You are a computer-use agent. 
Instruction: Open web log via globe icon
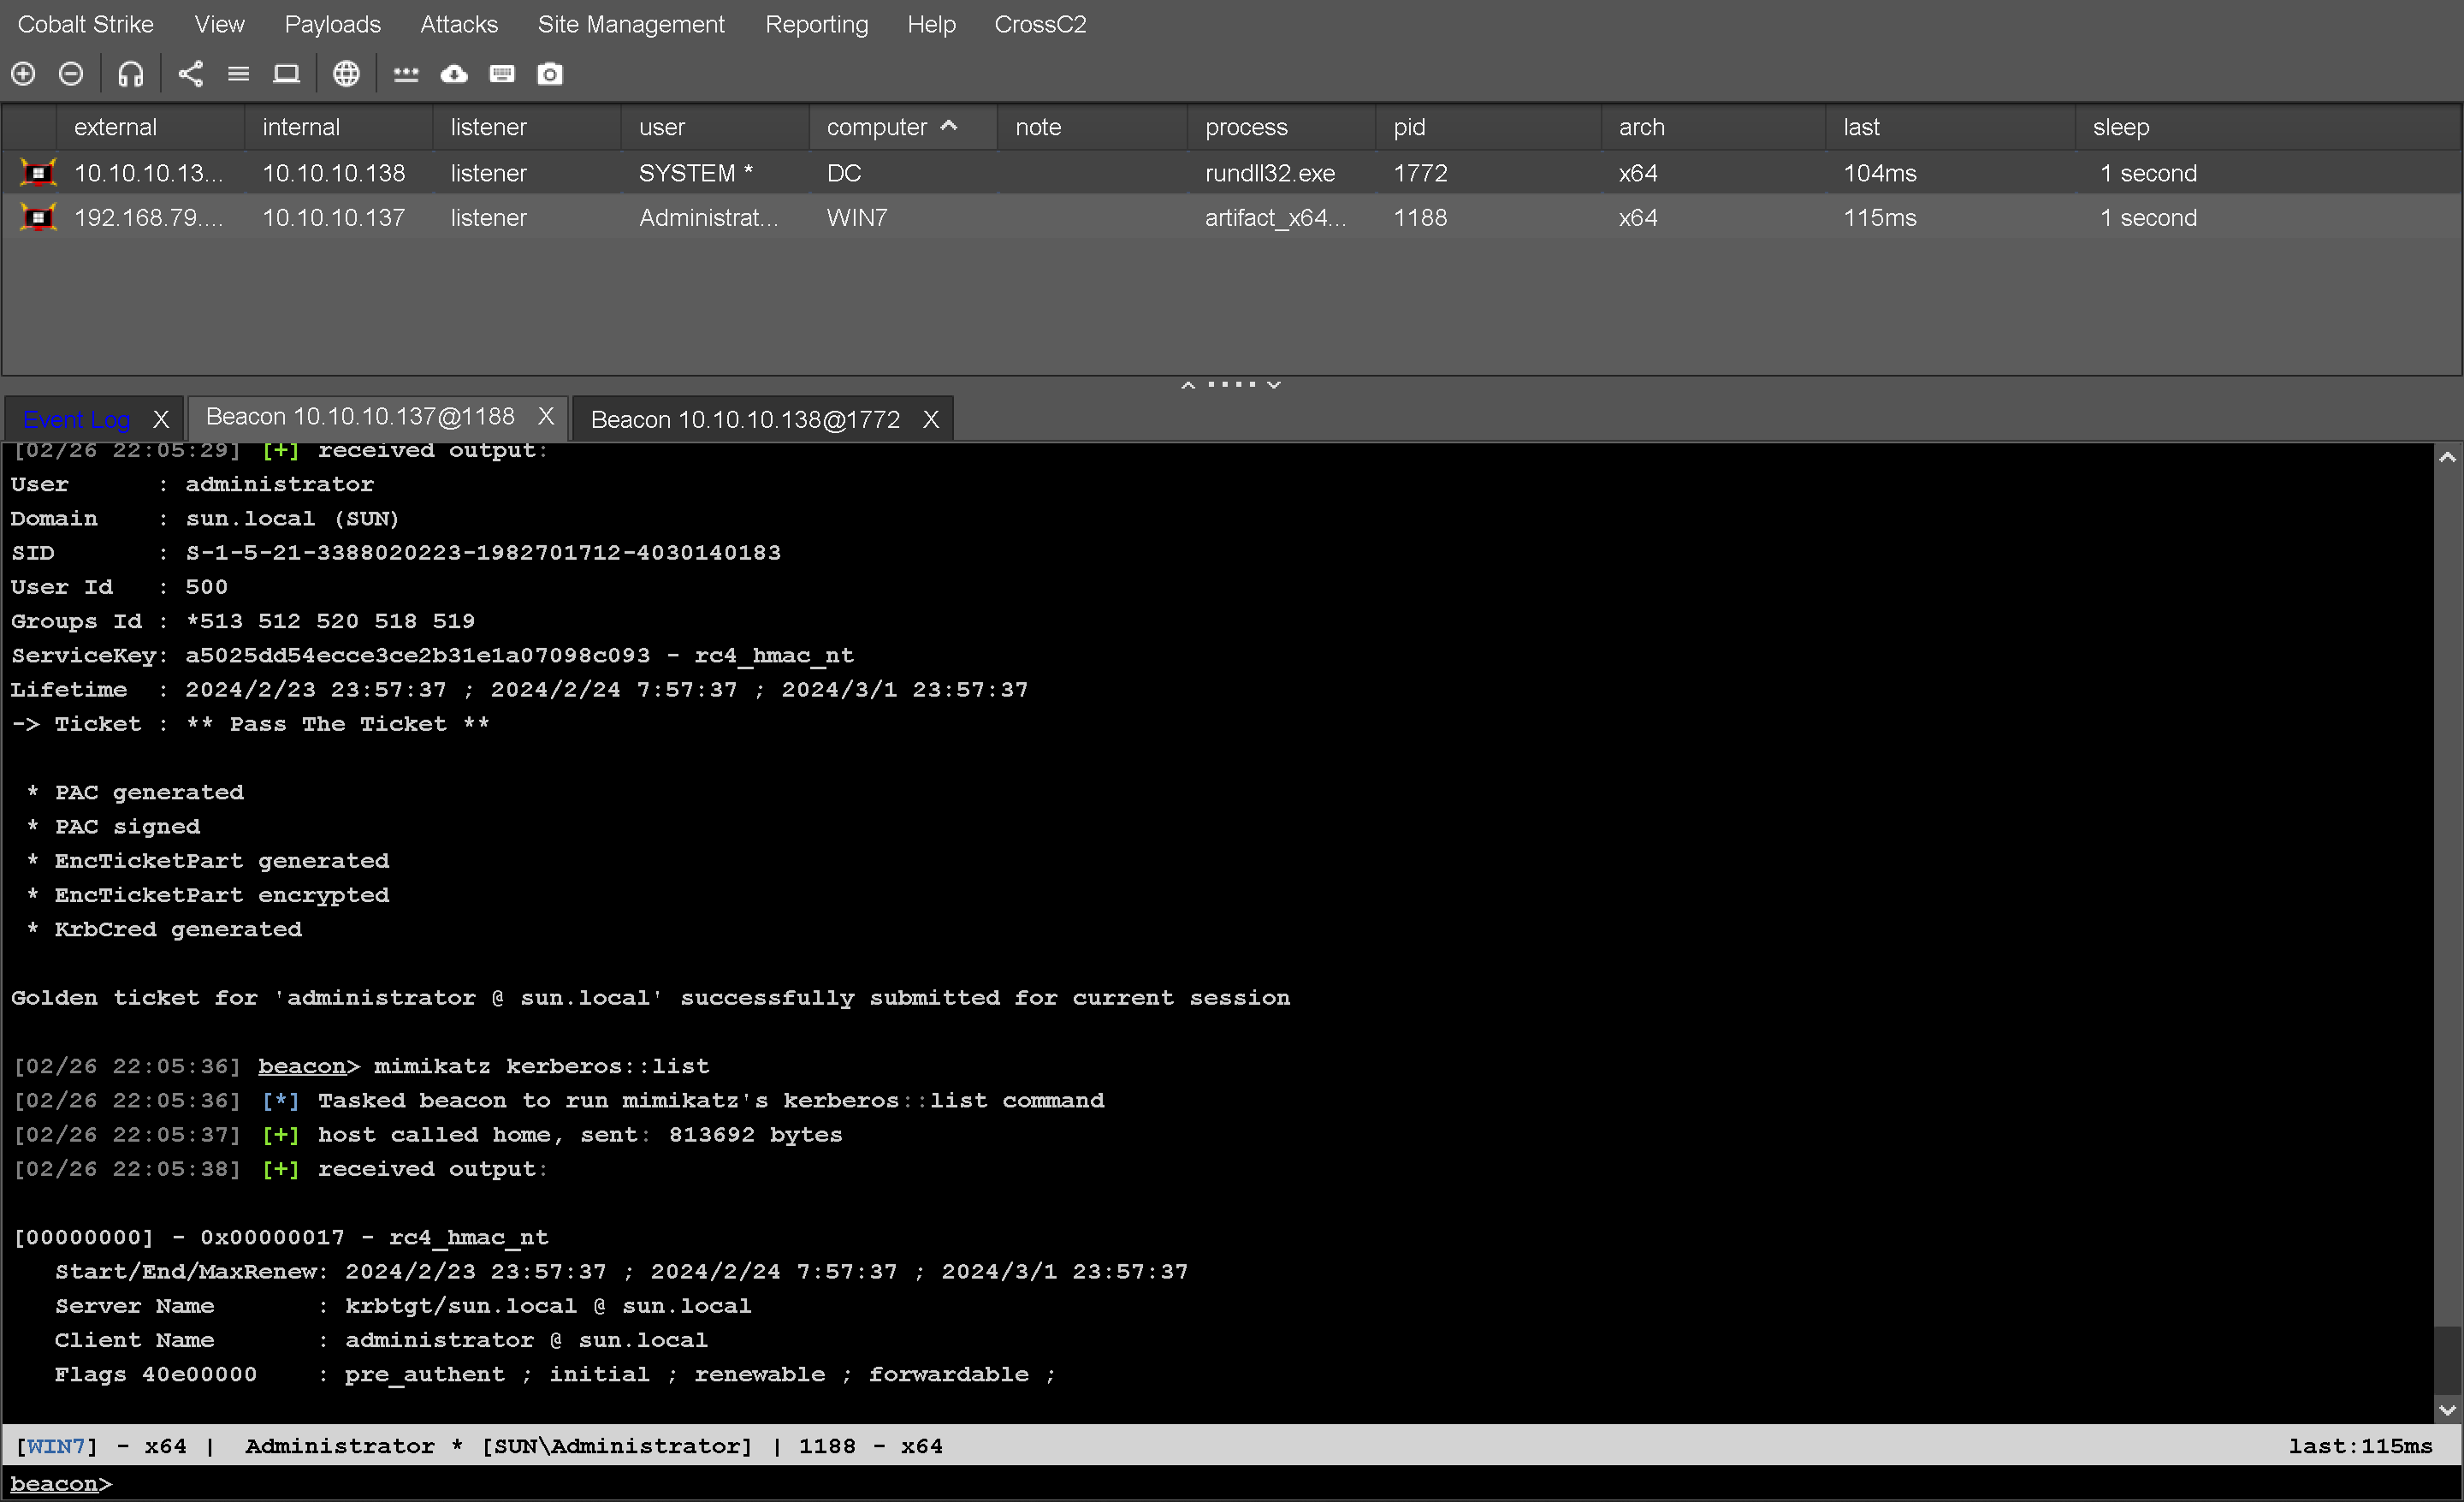346,74
